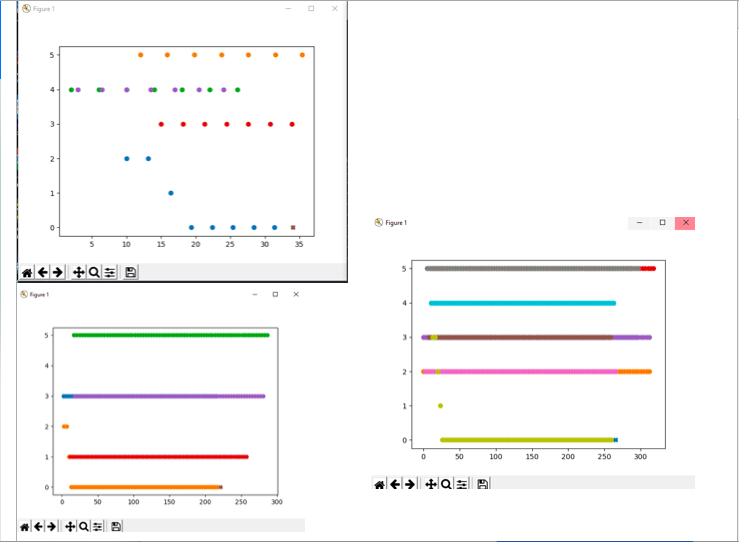Click matplotlib logo in top-left figure title bar
Screen dimensions: 739x542
click(26, 8)
